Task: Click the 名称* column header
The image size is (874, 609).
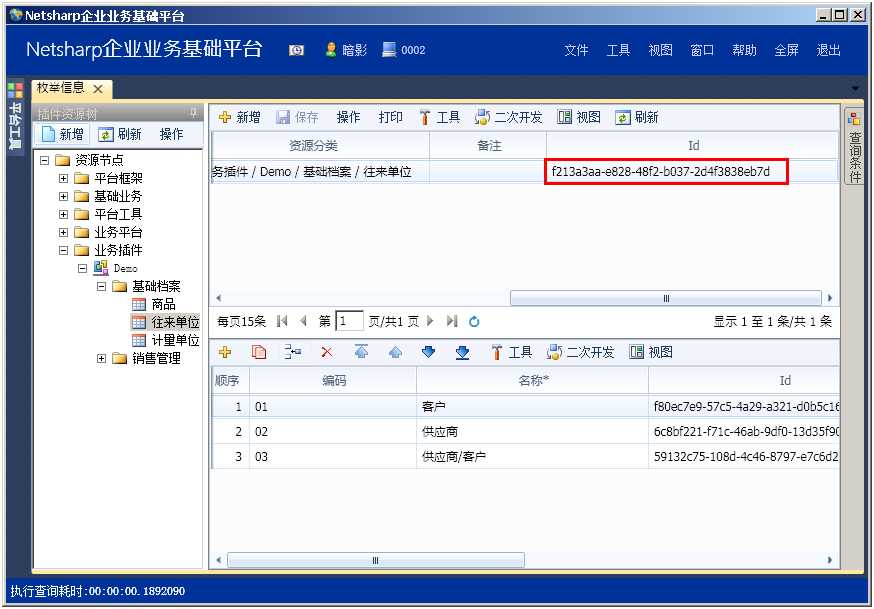Action: coord(532,381)
